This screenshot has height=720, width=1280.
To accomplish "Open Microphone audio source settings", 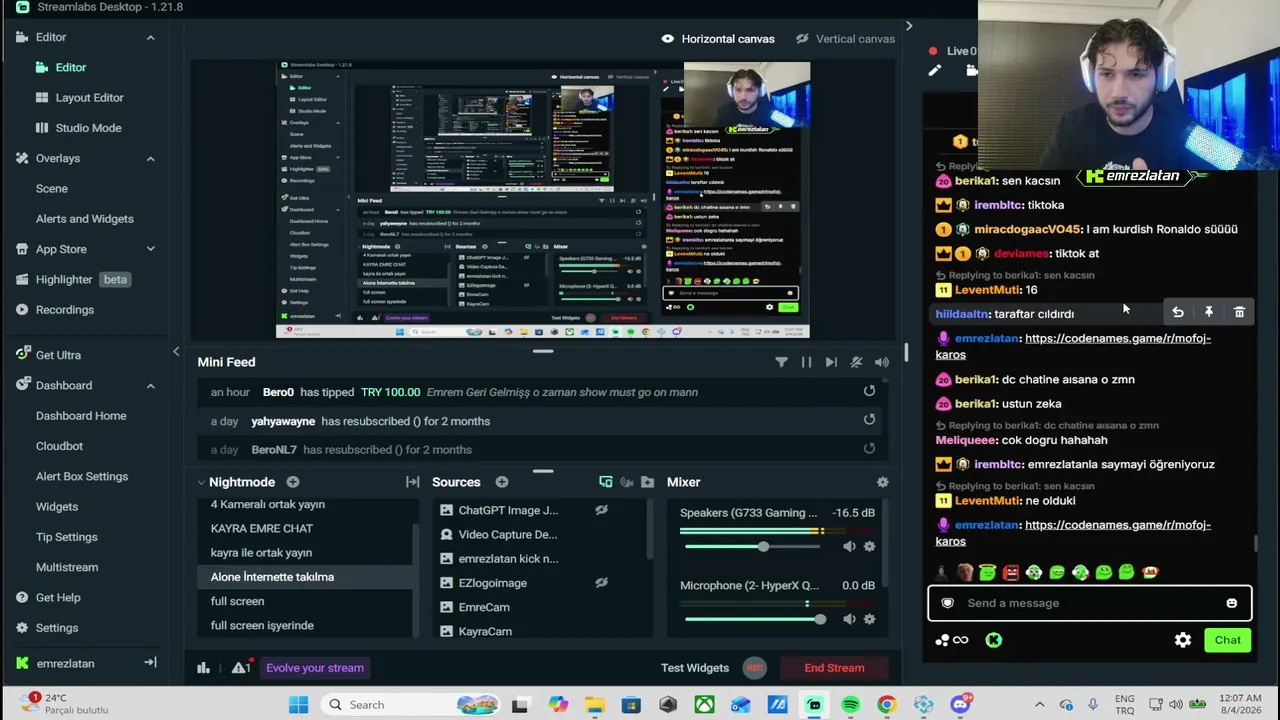I will point(869,619).
